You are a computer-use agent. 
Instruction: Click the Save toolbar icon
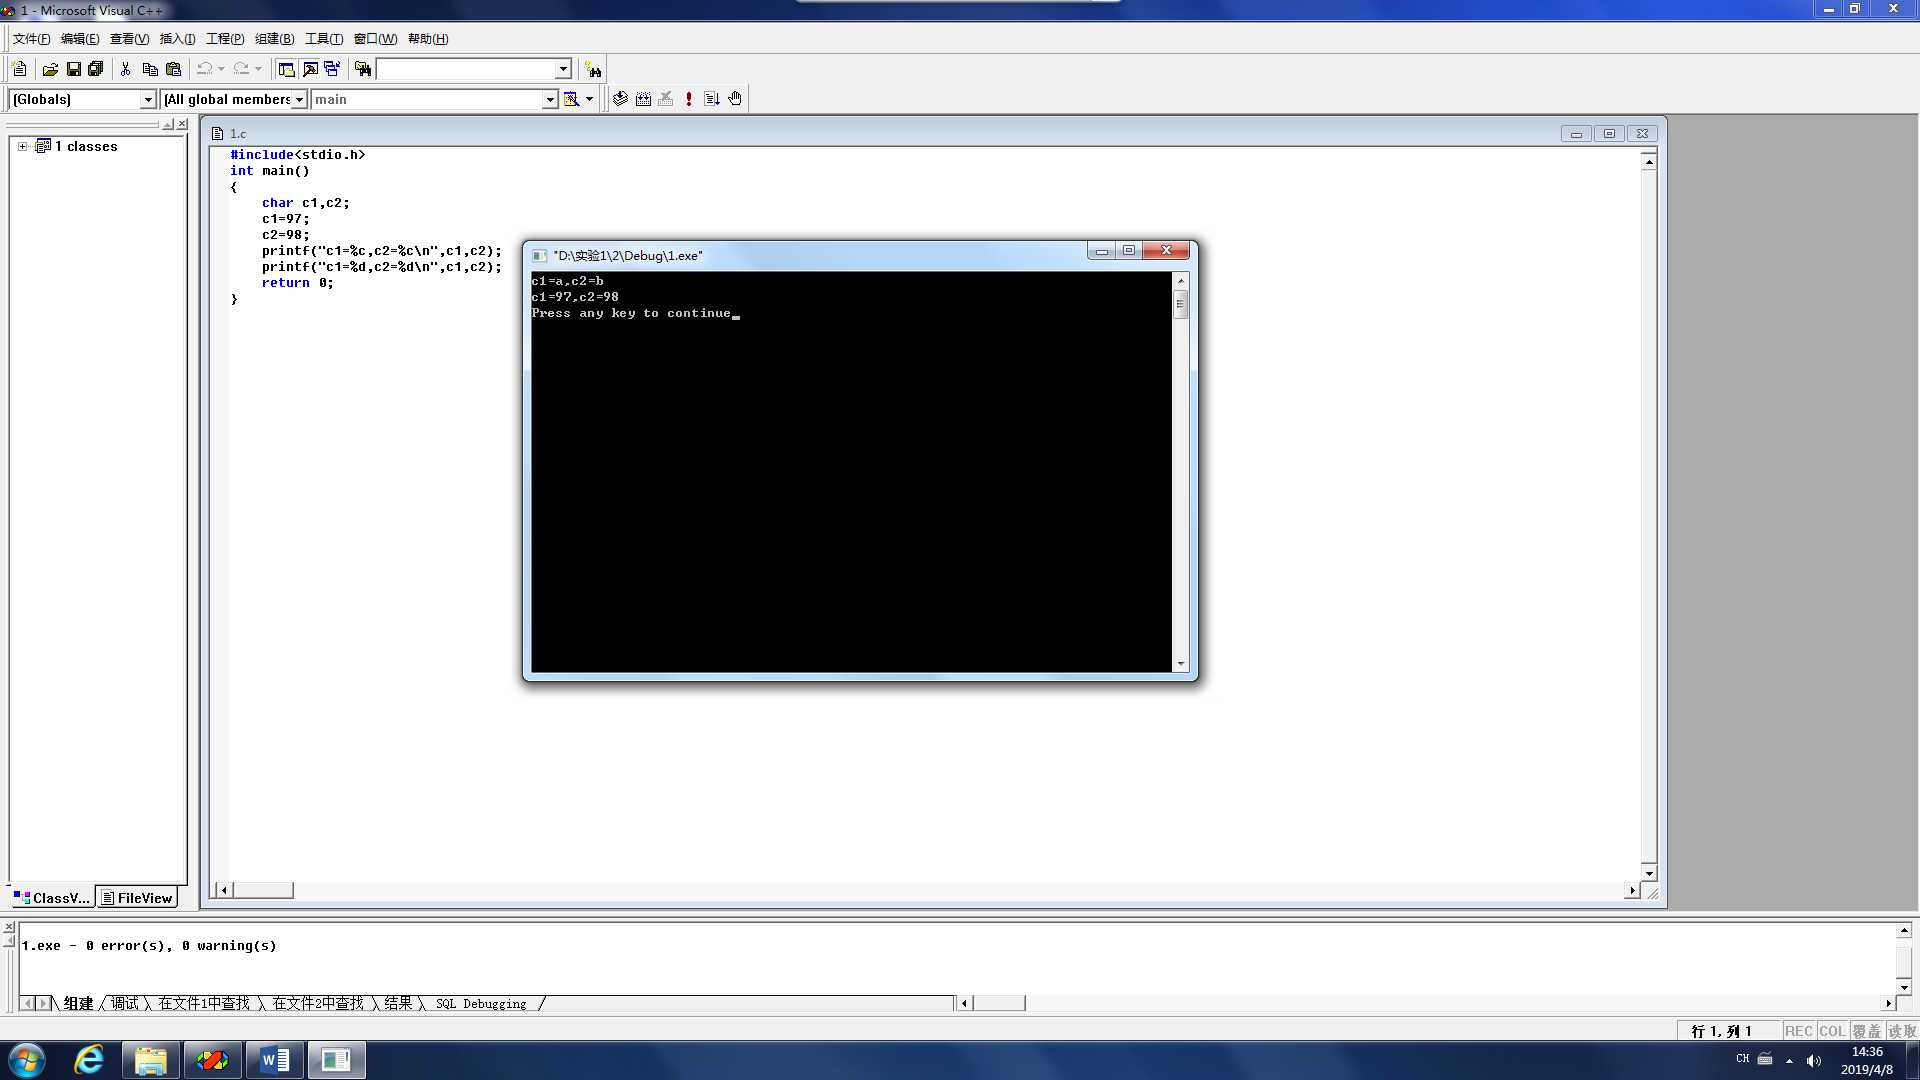(x=73, y=69)
